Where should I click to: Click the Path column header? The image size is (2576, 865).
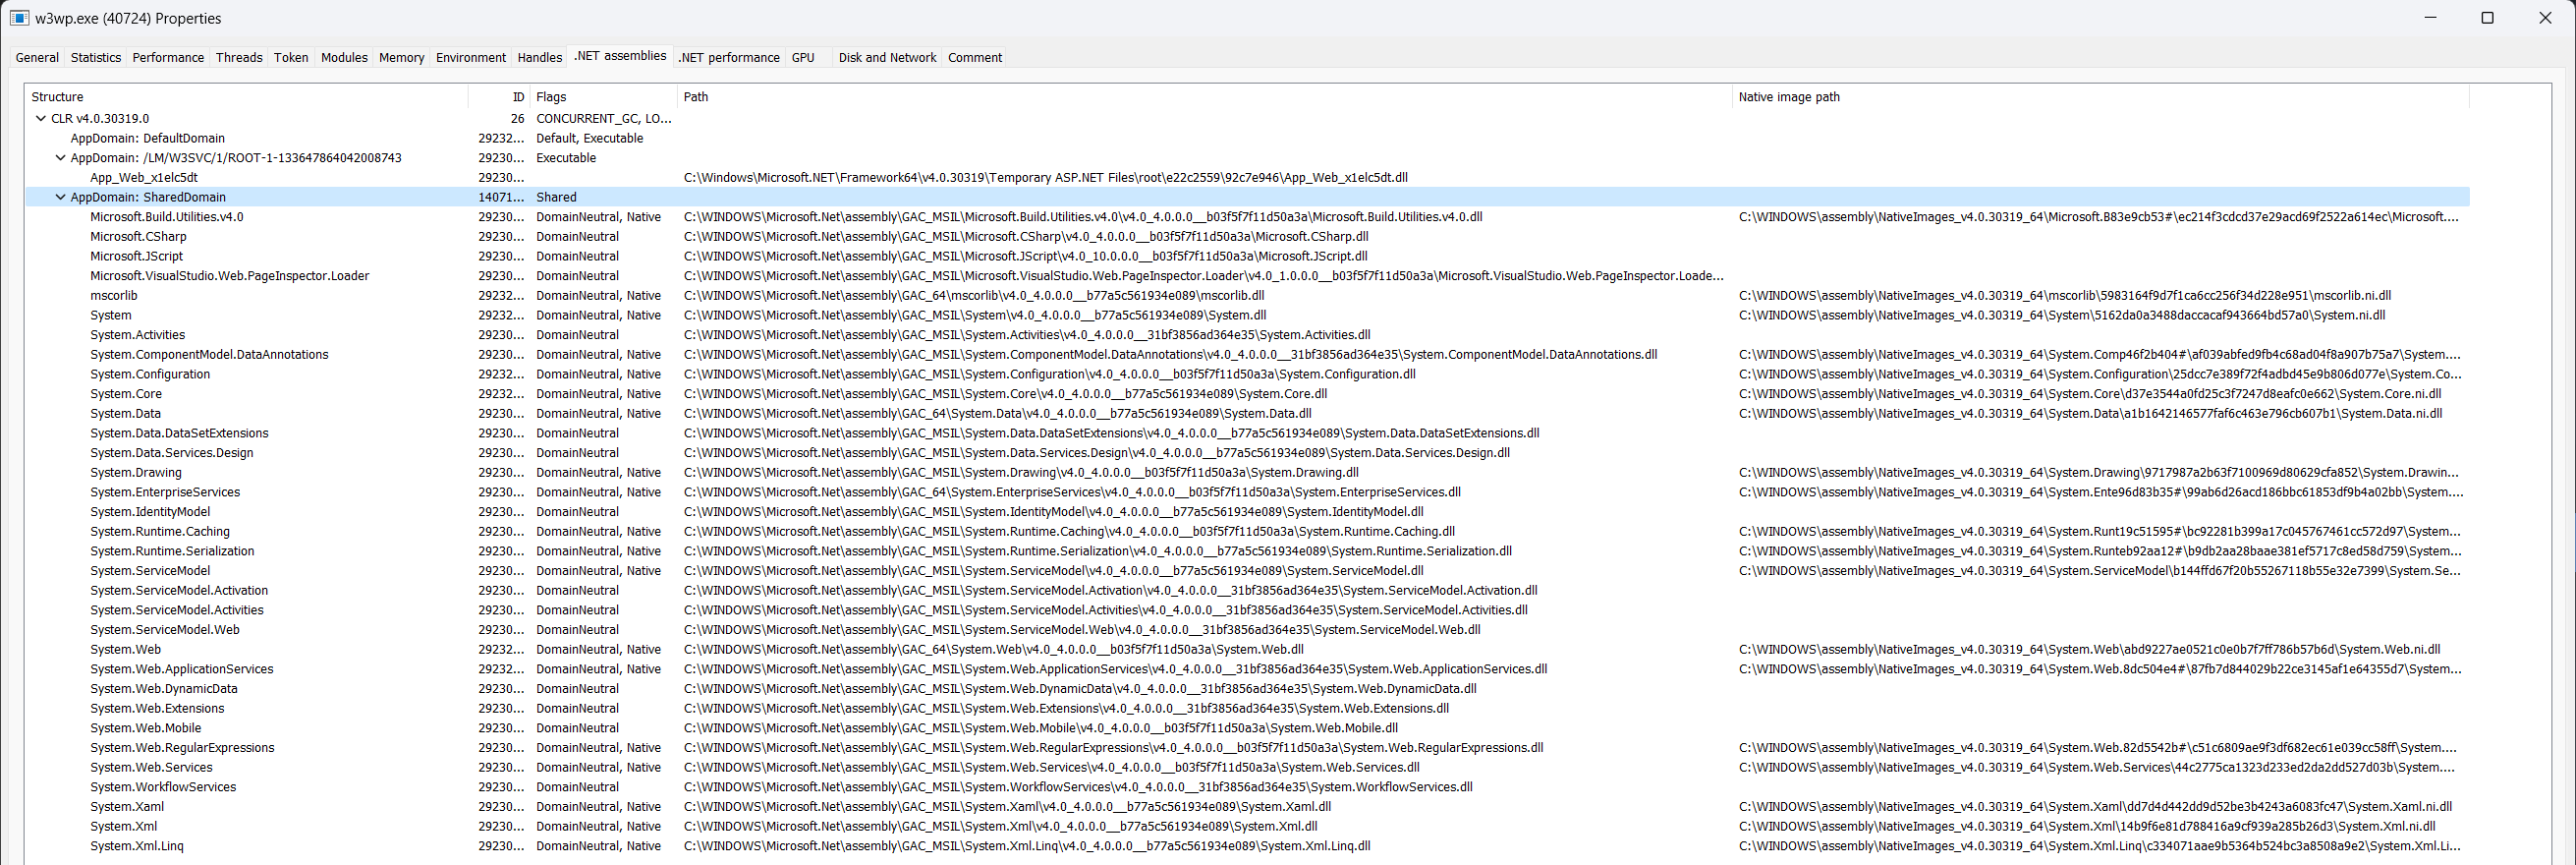(695, 97)
